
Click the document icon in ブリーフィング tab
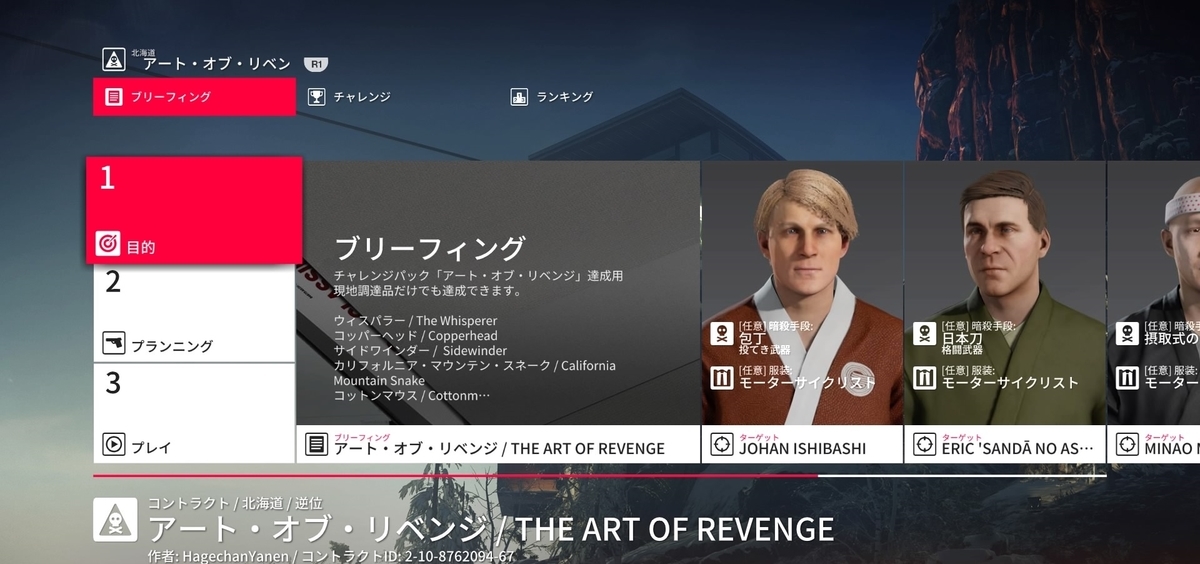coord(114,97)
